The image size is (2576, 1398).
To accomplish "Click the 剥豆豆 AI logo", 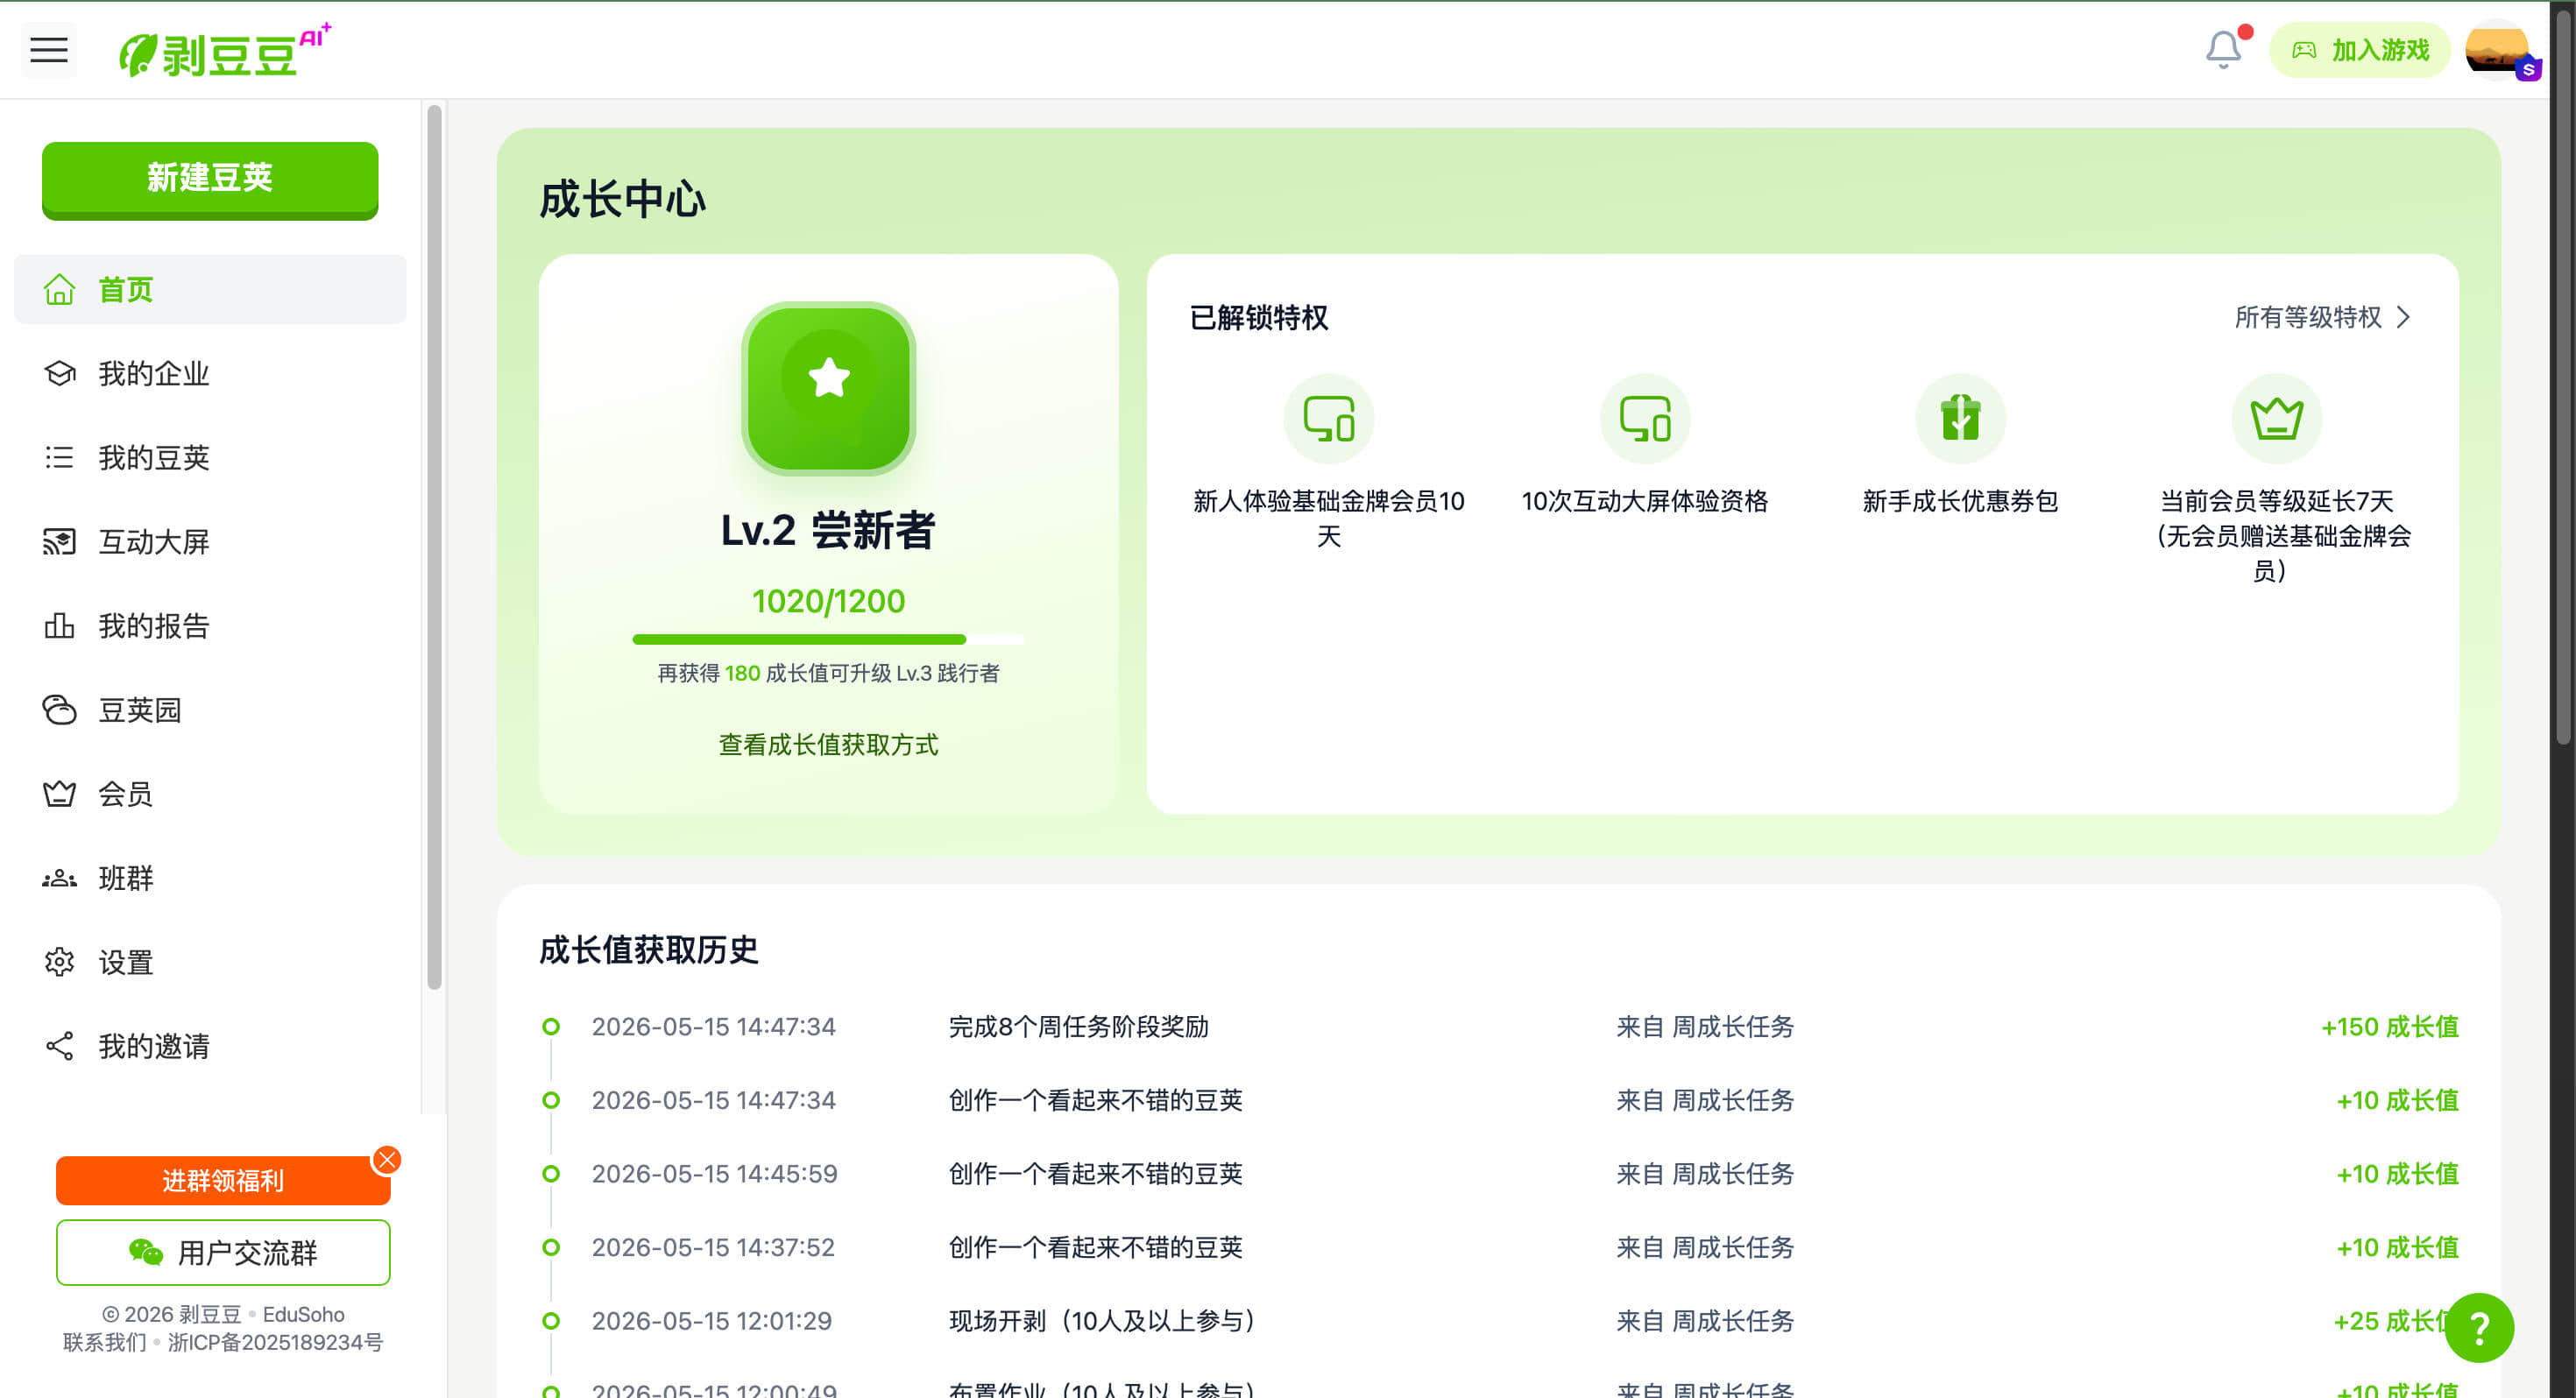I will (225, 50).
